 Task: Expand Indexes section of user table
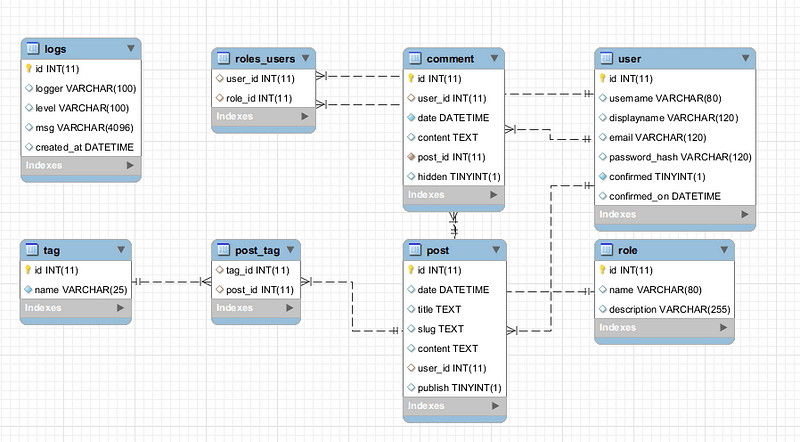pyautogui.click(x=745, y=214)
